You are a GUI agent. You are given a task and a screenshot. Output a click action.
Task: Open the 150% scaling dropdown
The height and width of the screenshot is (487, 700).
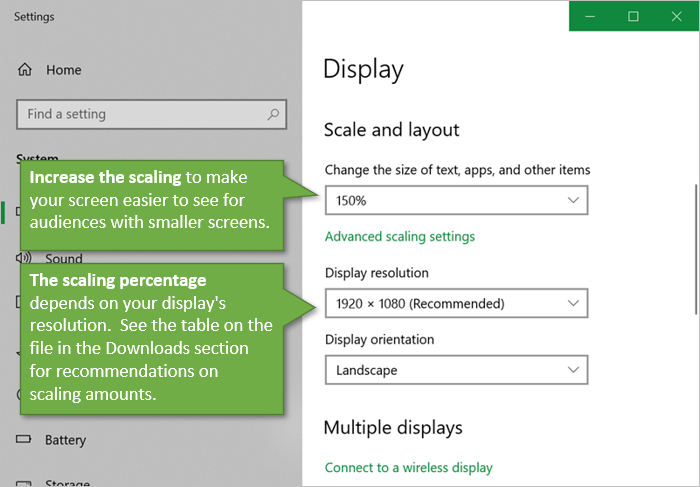pos(456,200)
